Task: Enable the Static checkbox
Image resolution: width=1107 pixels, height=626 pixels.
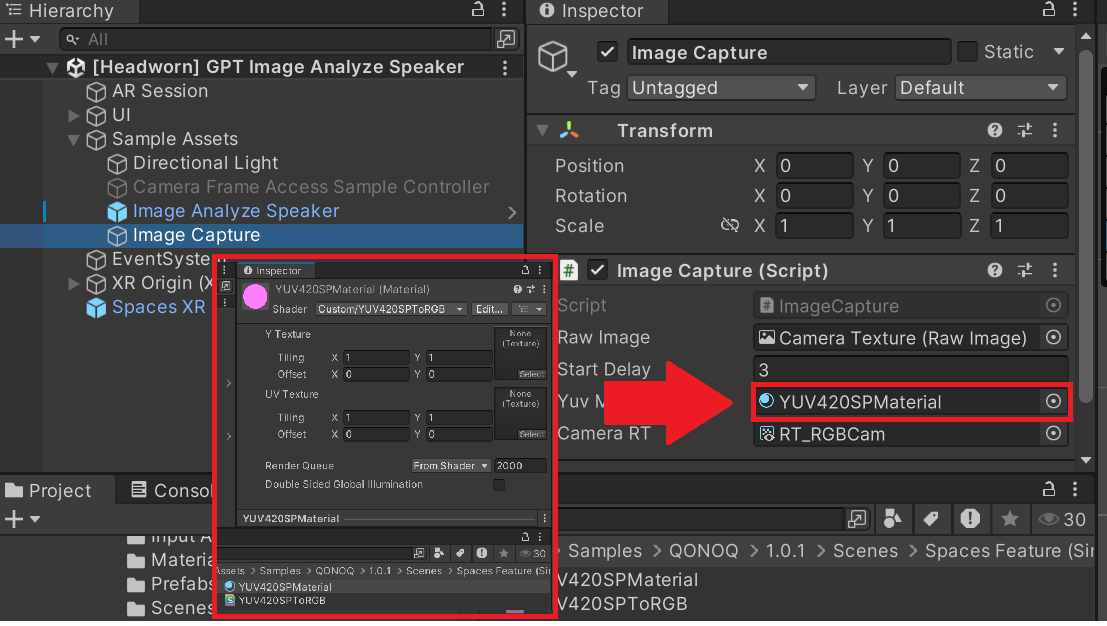Action: (967, 52)
